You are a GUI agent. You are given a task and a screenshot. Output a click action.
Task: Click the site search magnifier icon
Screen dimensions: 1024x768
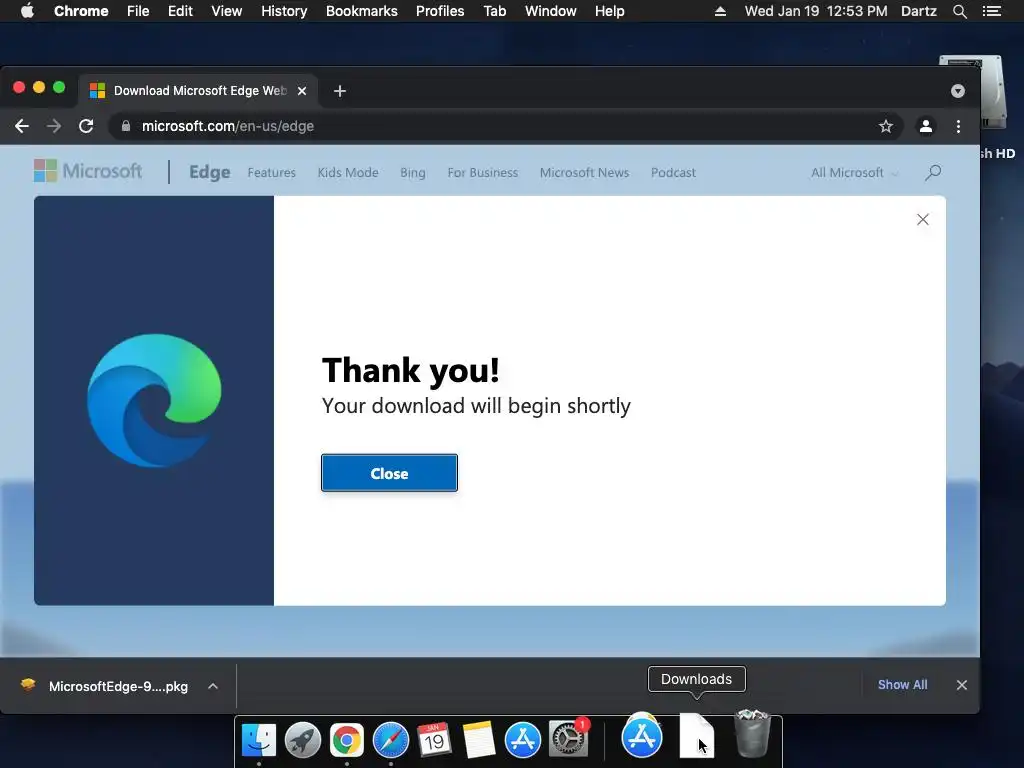933,172
